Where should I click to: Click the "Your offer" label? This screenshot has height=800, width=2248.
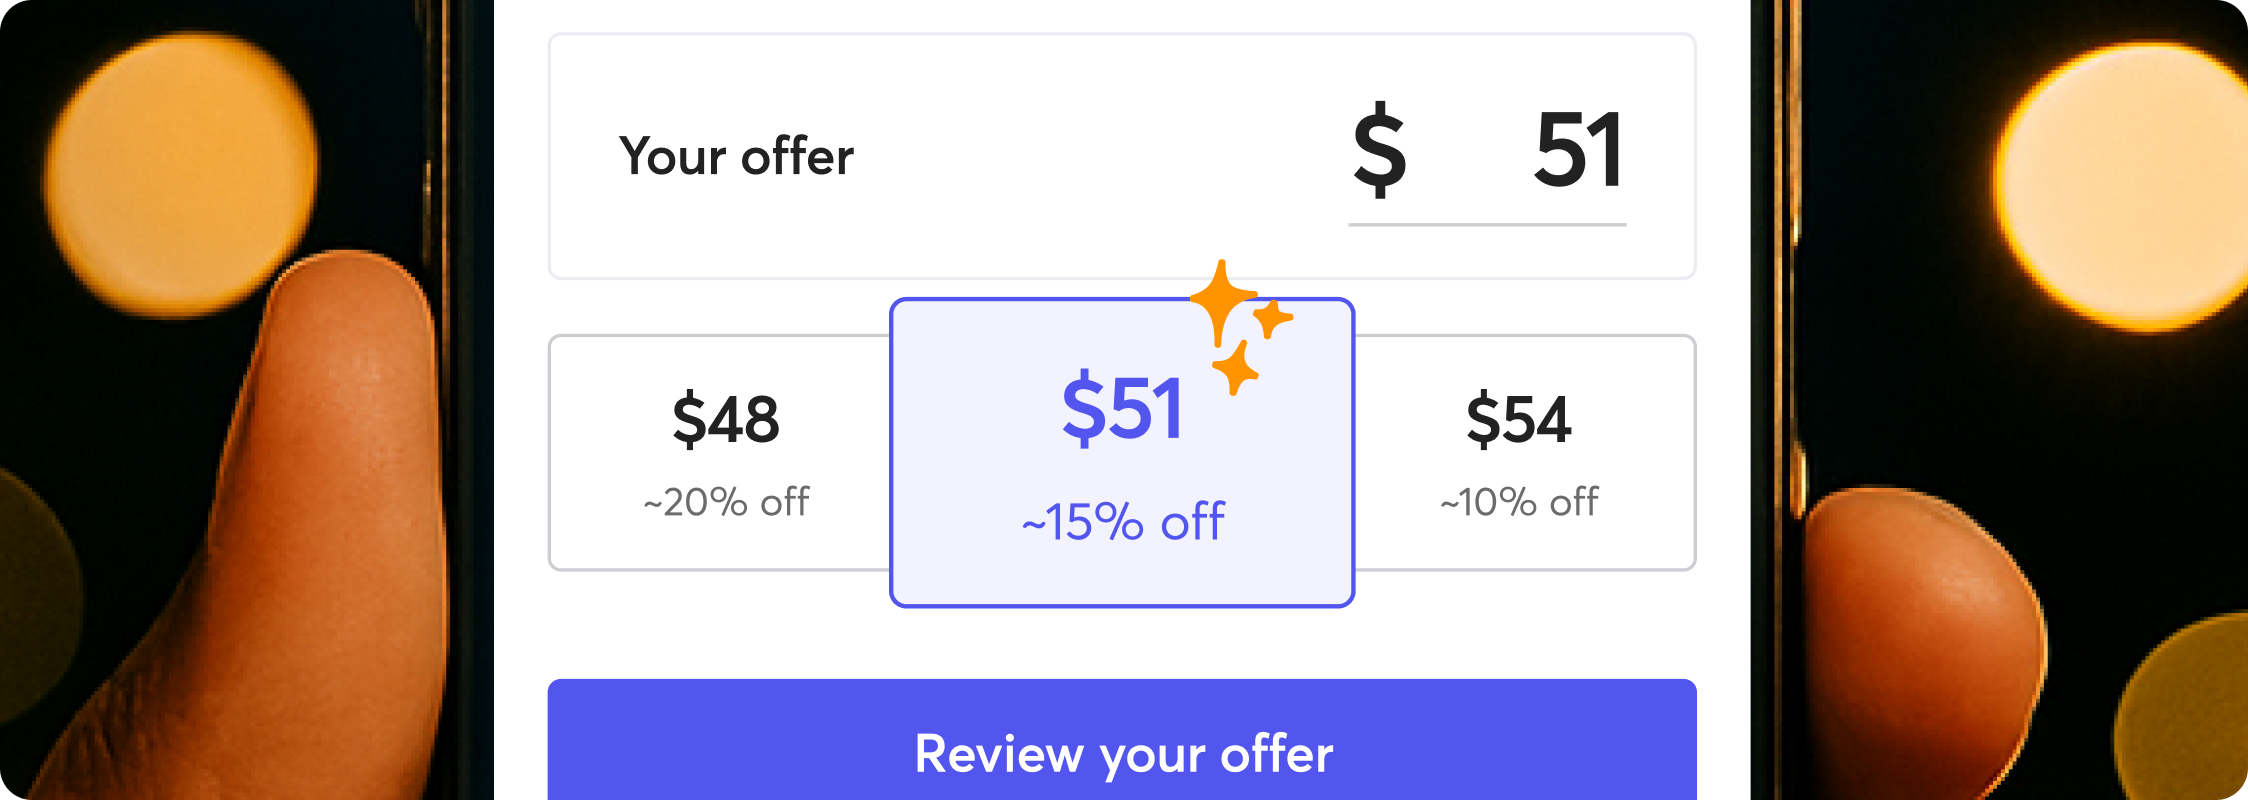click(x=736, y=157)
